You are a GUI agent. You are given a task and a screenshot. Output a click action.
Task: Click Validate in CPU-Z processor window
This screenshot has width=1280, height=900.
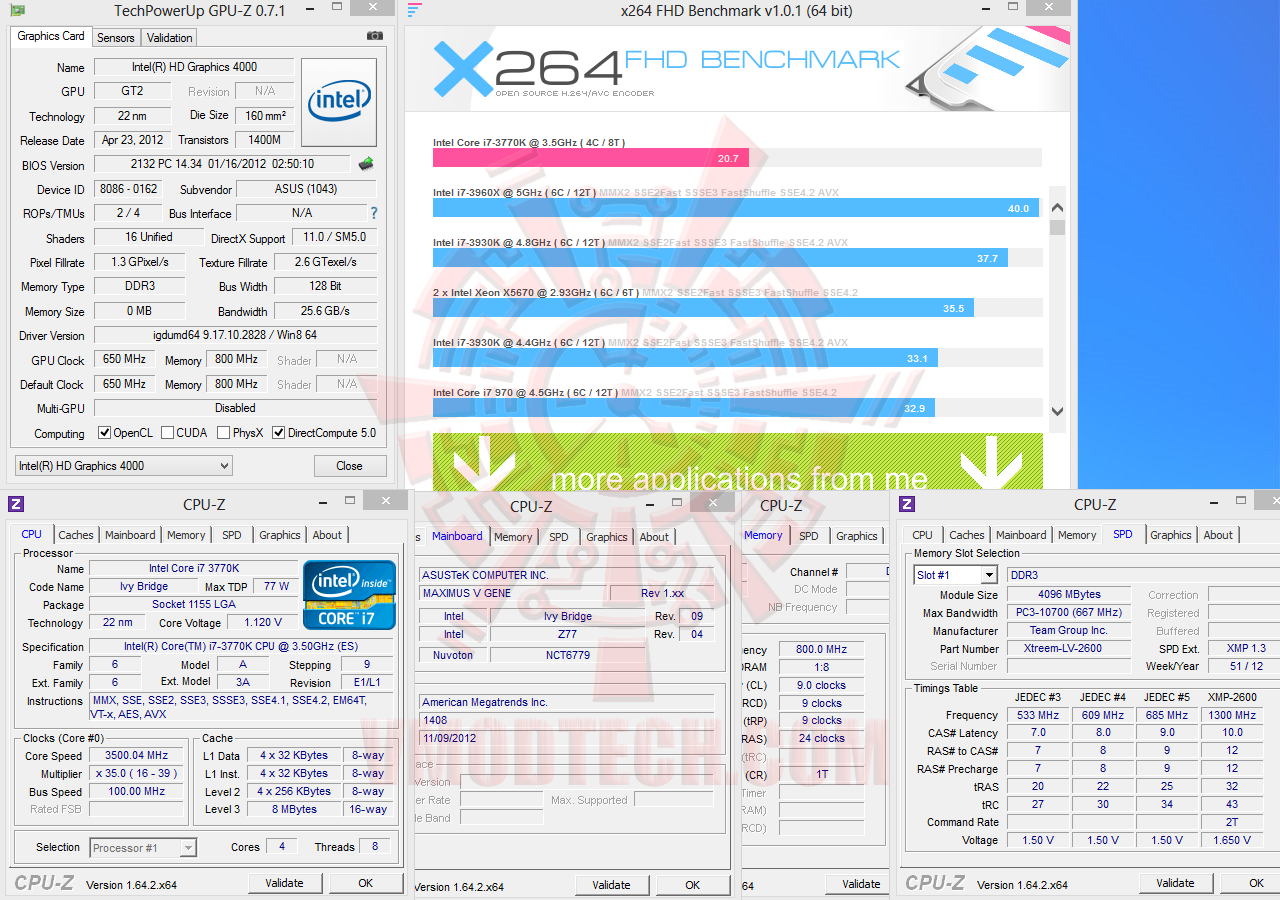[284, 883]
